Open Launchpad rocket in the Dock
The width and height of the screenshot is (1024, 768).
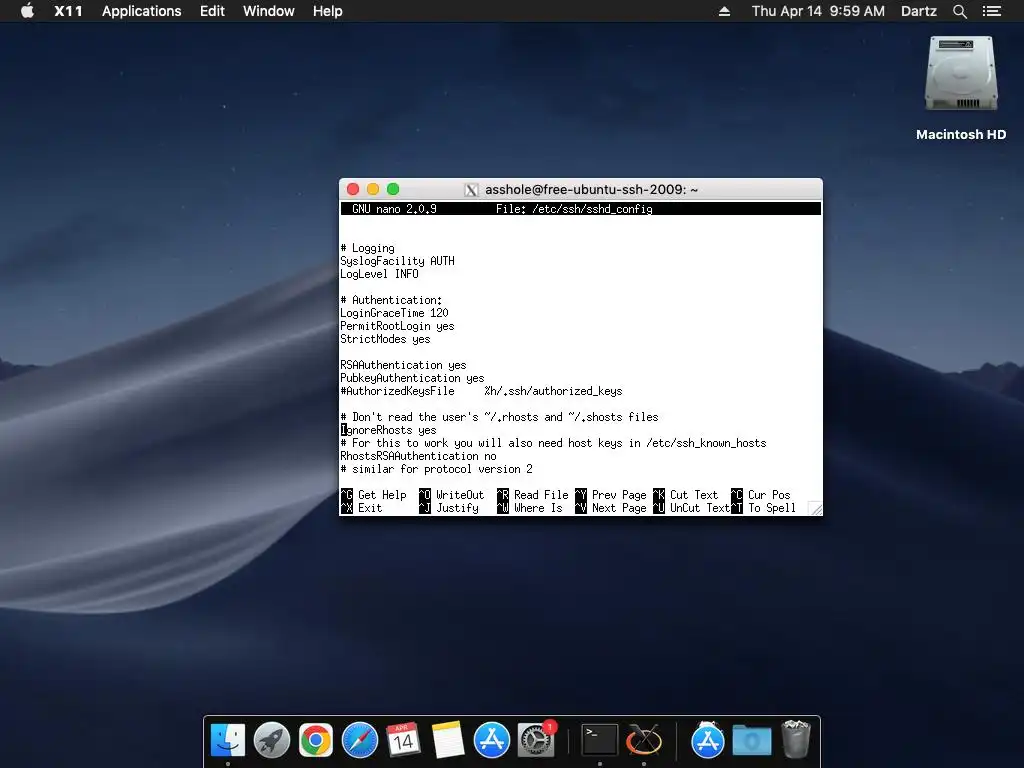[272, 740]
